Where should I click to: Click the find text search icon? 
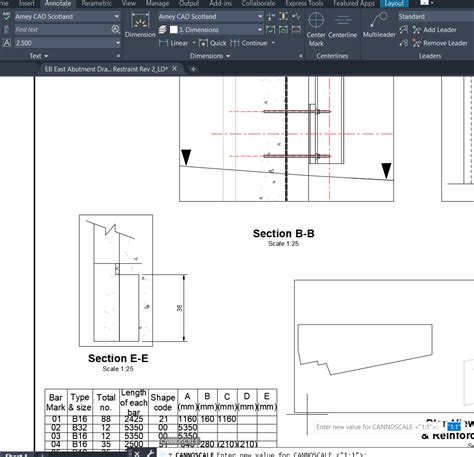115,29
